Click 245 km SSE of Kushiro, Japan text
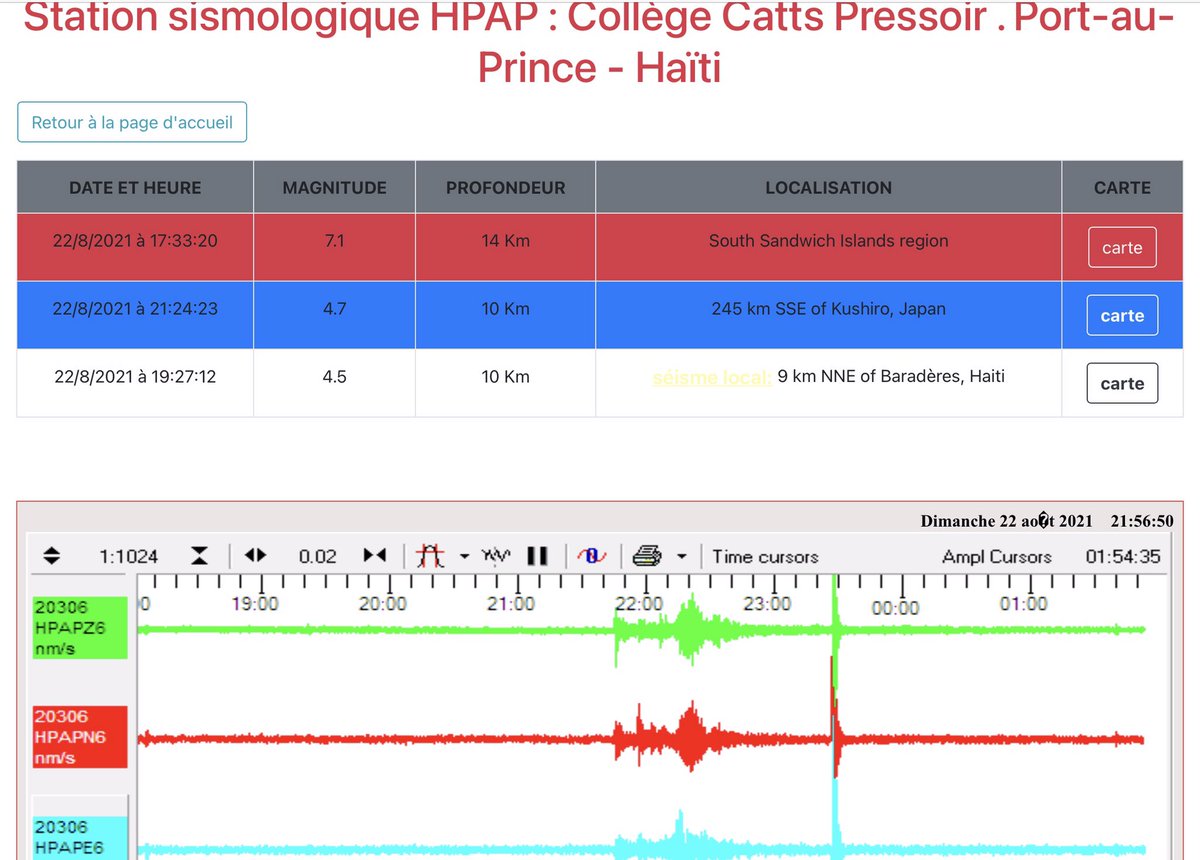Viewport: 1200px width, 860px height. click(x=828, y=309)
